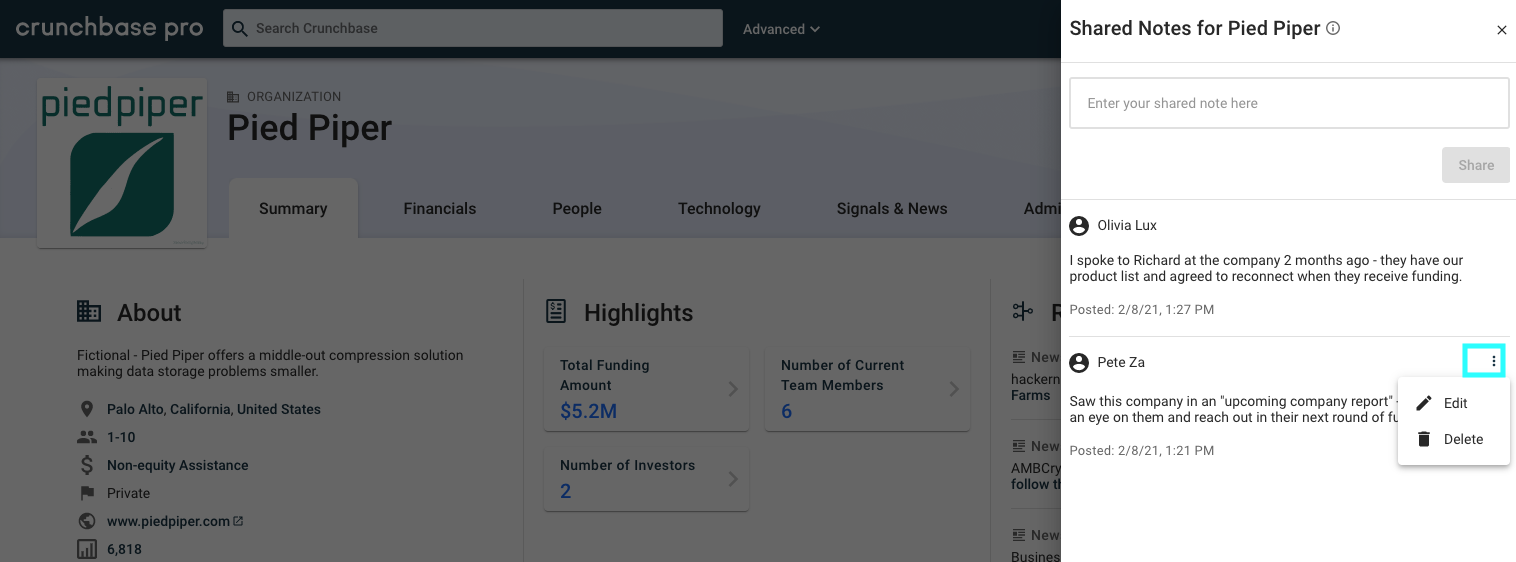Click the investors count 2

(x=565, y=491)
